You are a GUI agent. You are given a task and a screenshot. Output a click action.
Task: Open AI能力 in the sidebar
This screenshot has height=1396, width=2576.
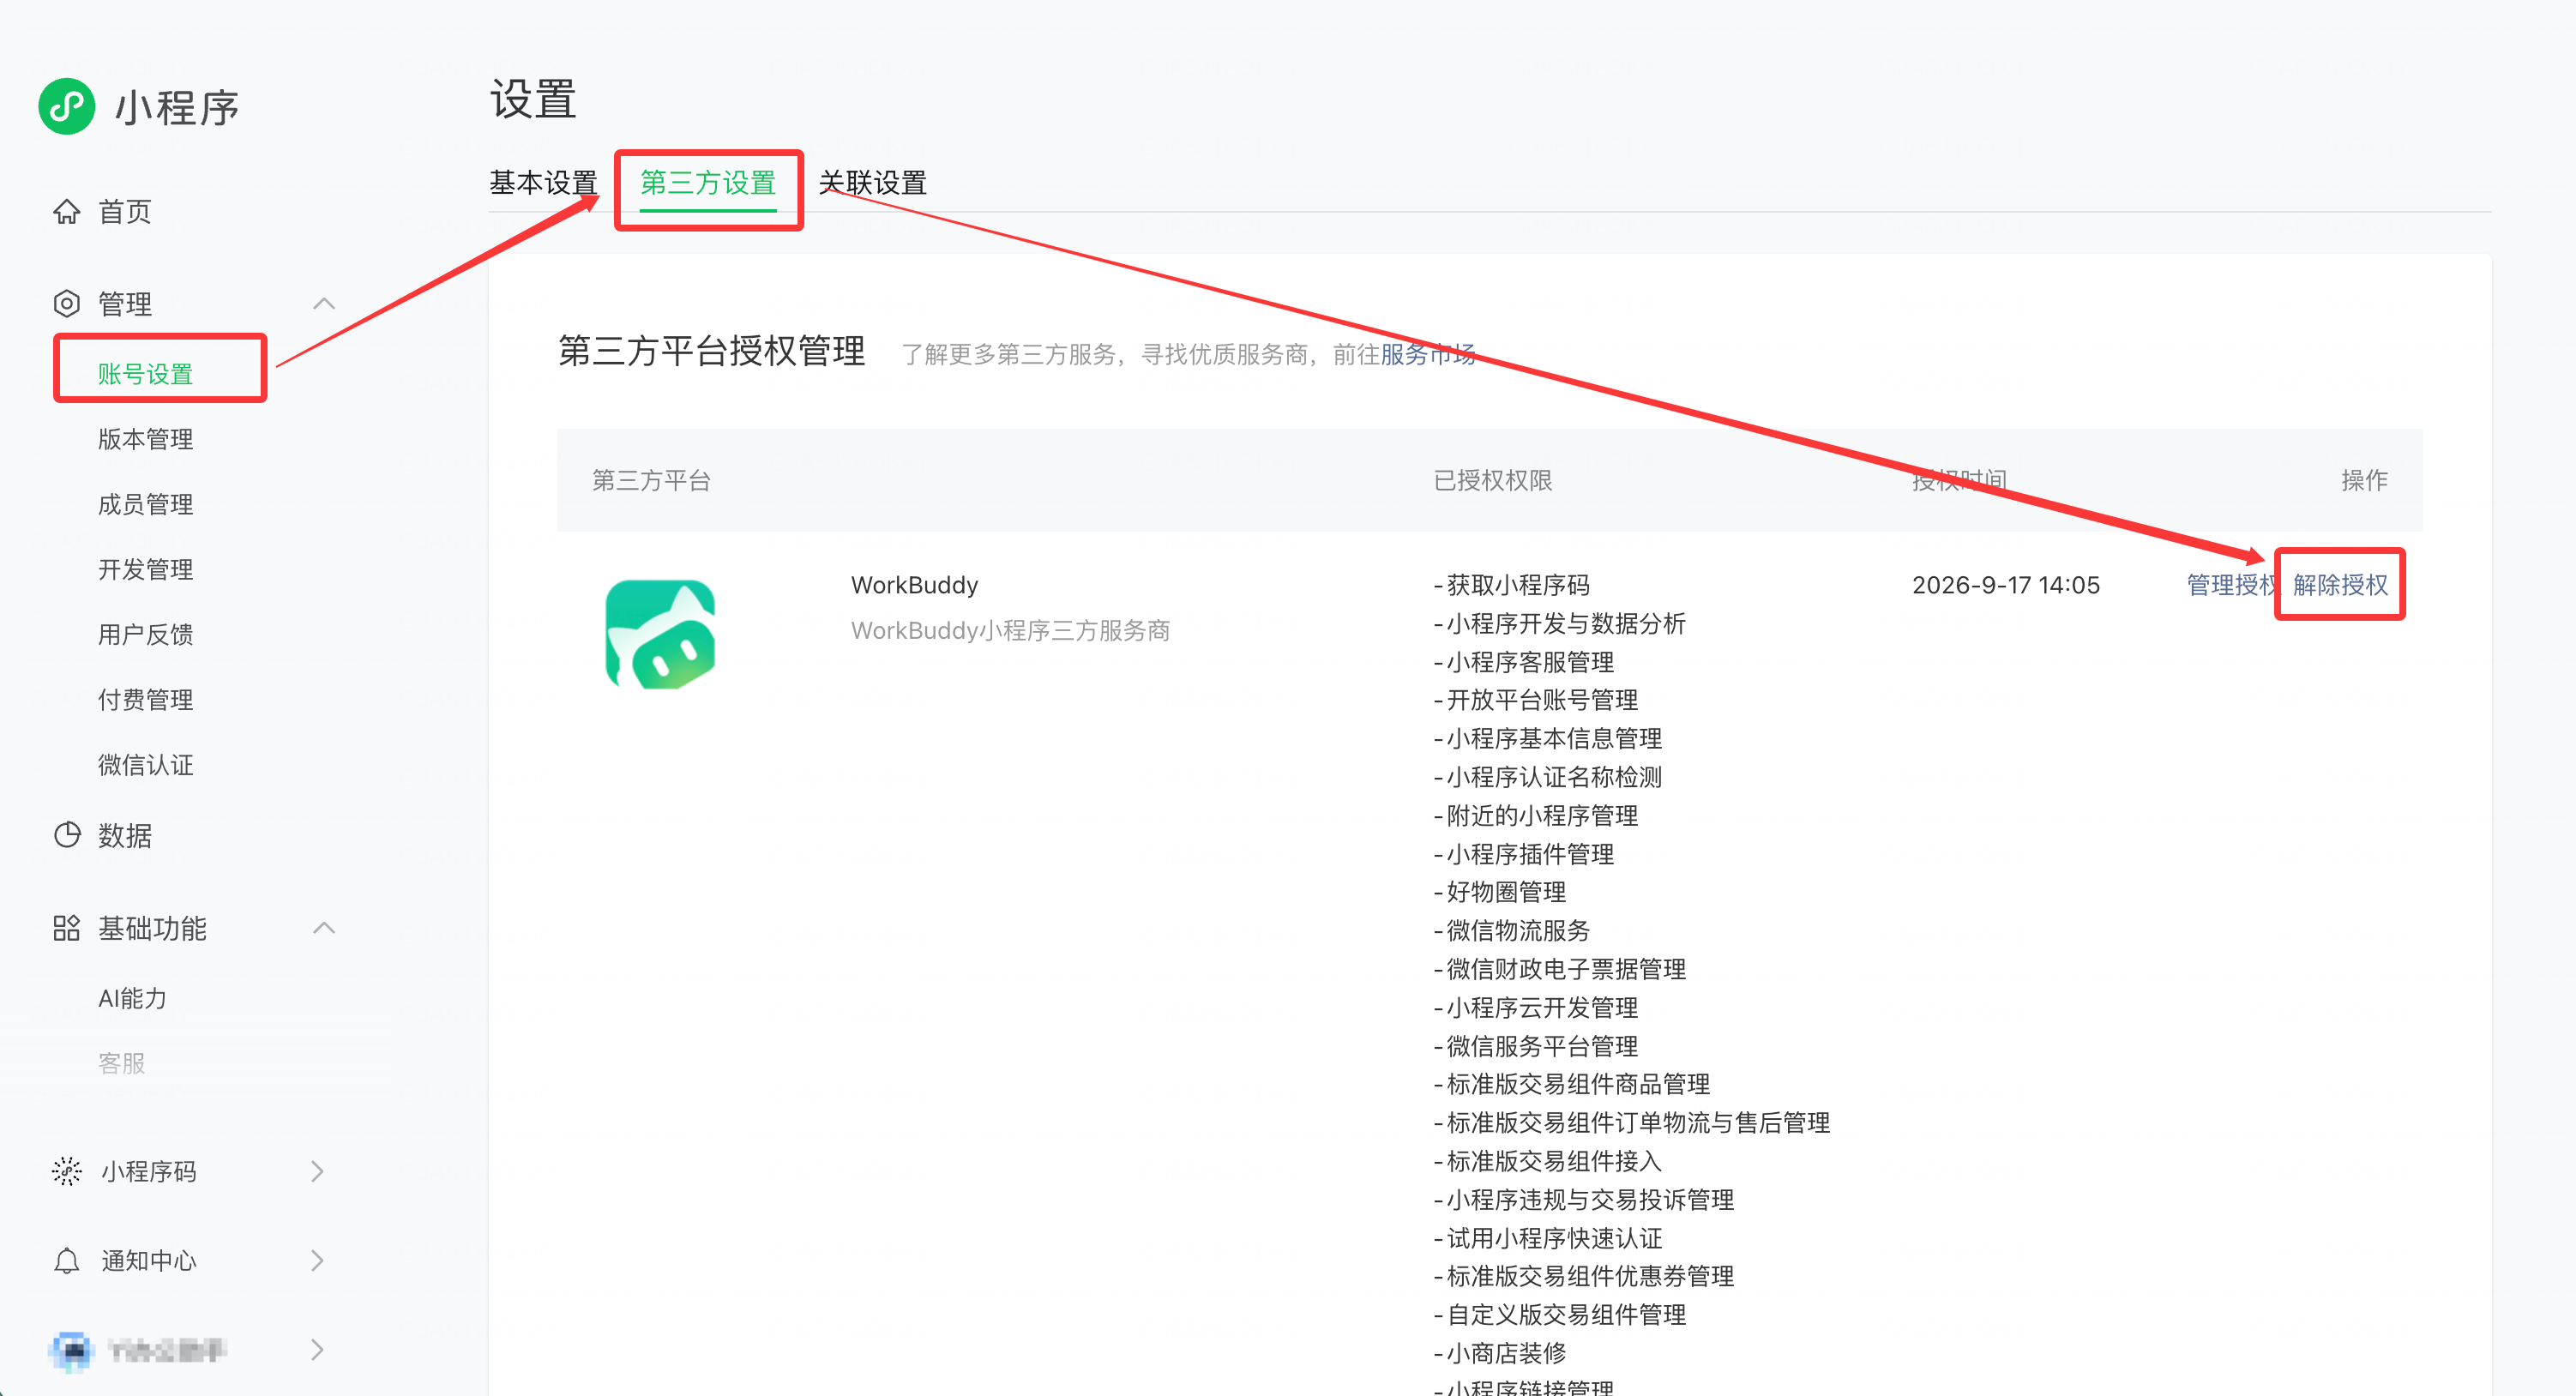point(132,998)
